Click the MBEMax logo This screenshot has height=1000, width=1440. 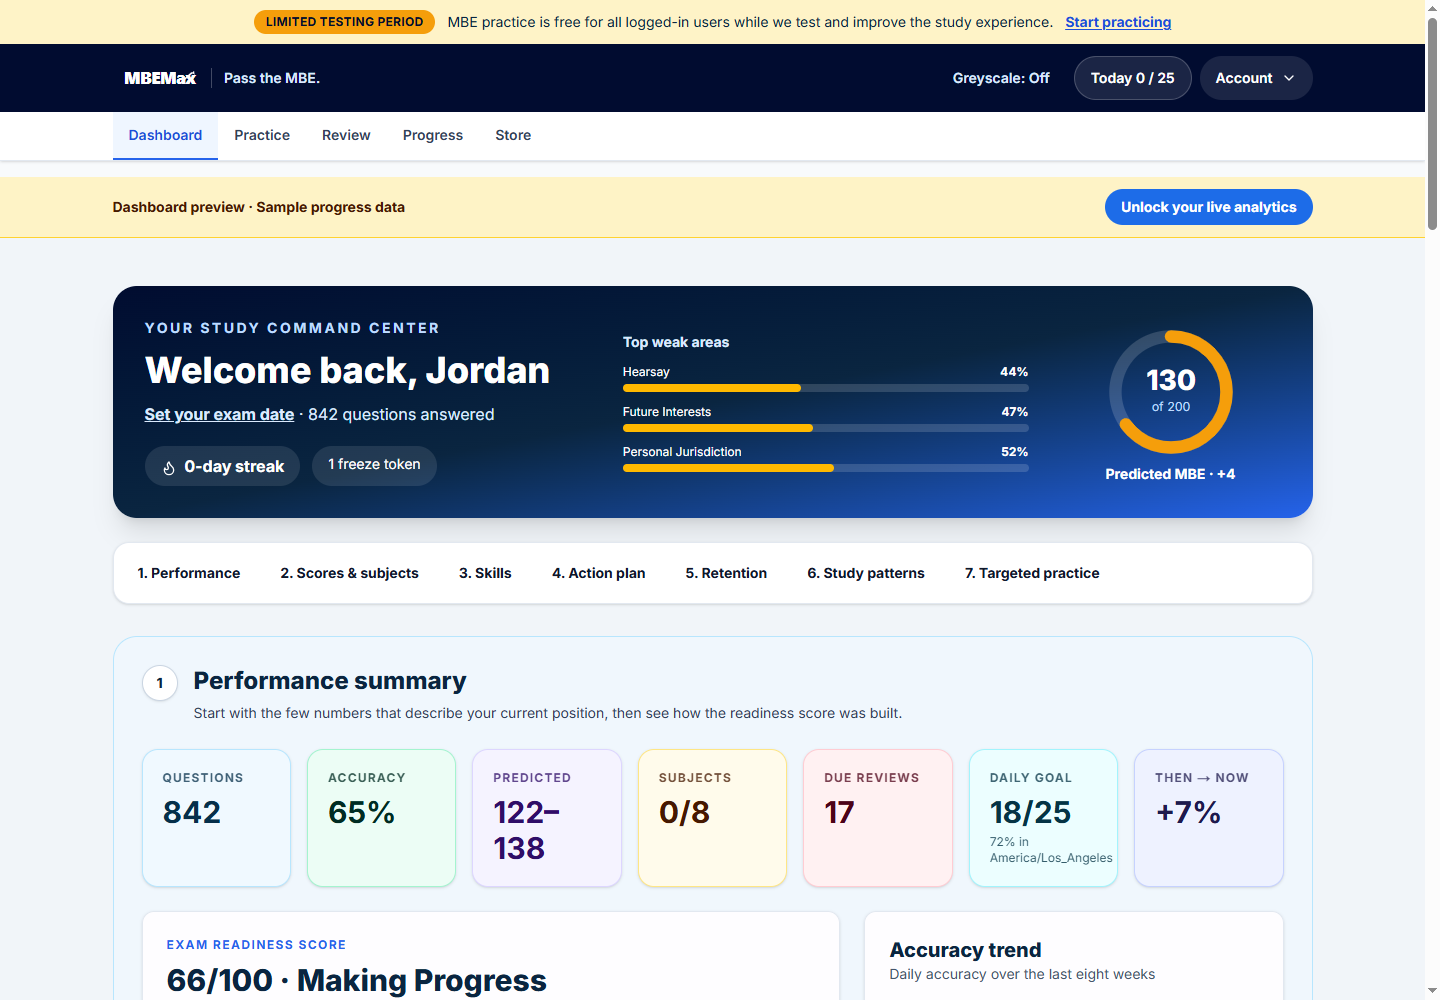[x=160, y=78]
